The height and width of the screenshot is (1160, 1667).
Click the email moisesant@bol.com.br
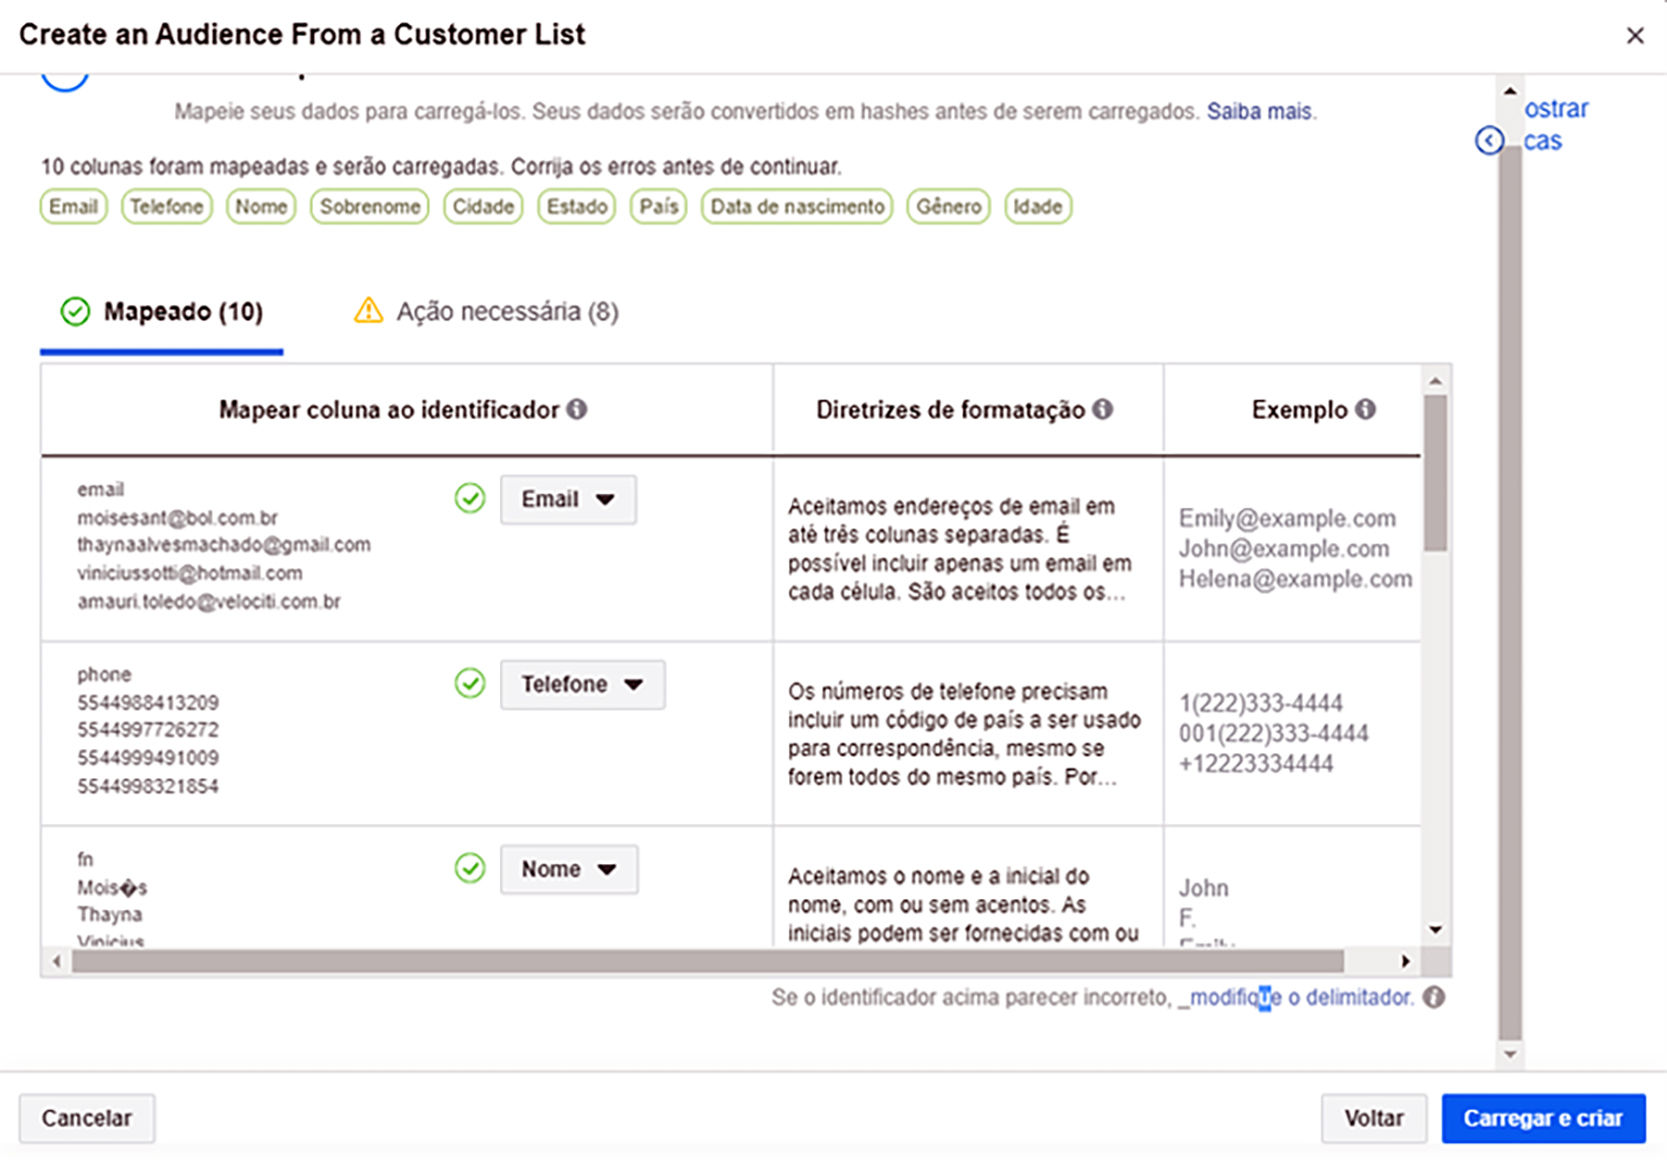tap(178, 518)
